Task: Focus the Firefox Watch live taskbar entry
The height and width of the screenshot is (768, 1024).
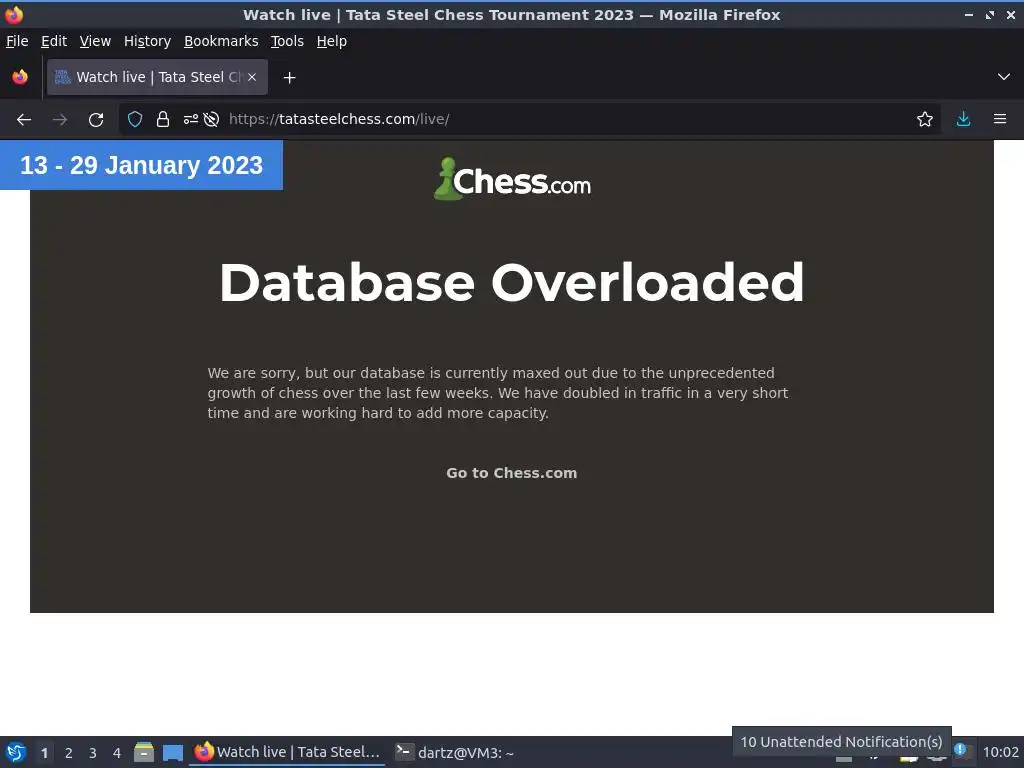Action: click(288, 752)
